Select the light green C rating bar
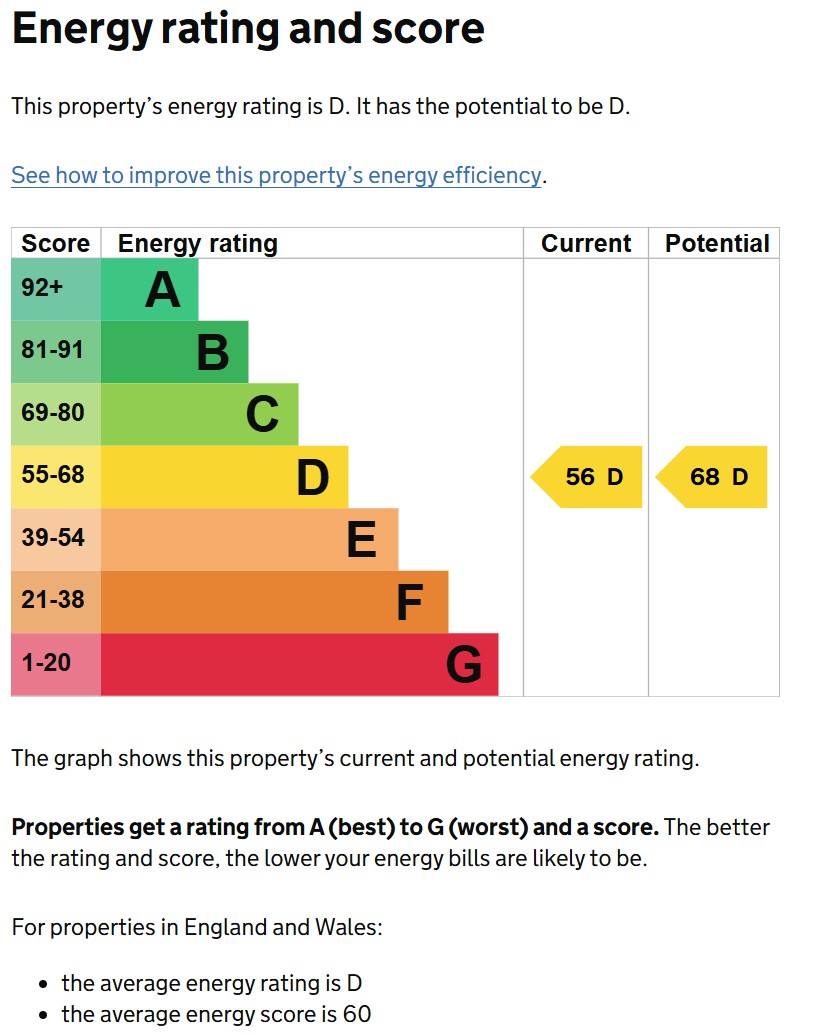 pyautogui.click(x=199, y=414)
